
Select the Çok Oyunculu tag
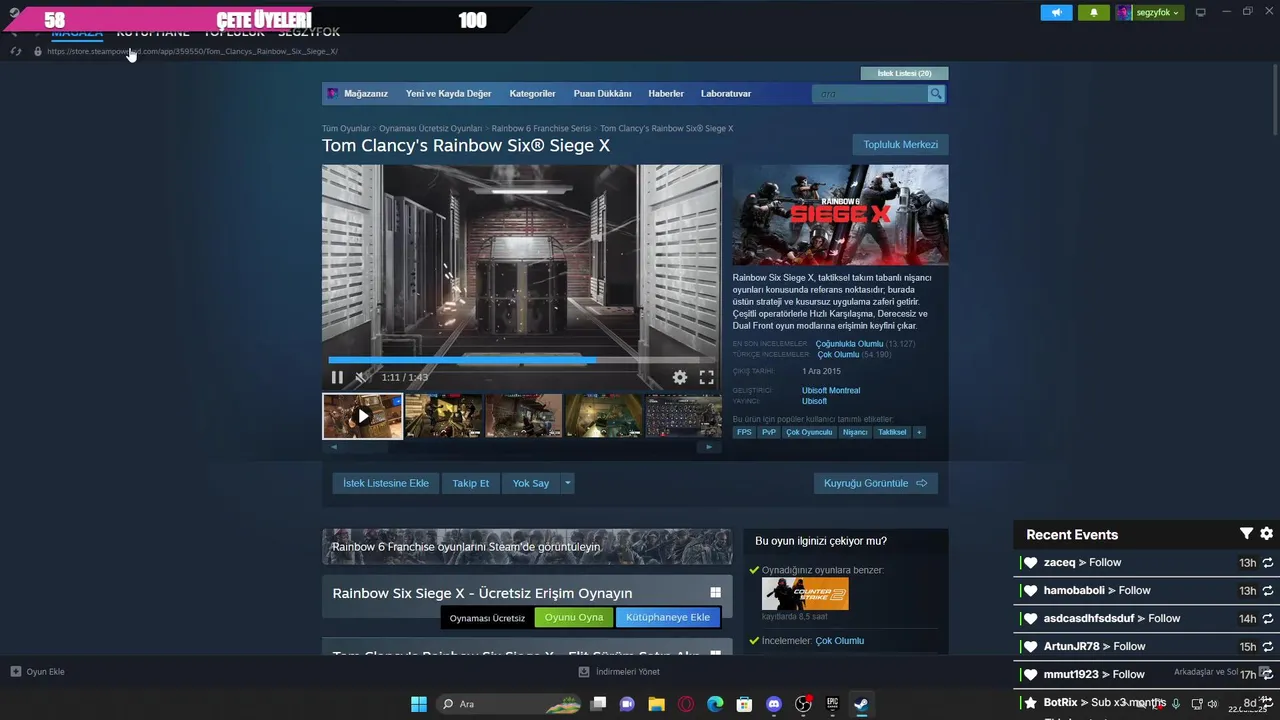[x=809, y=433]
